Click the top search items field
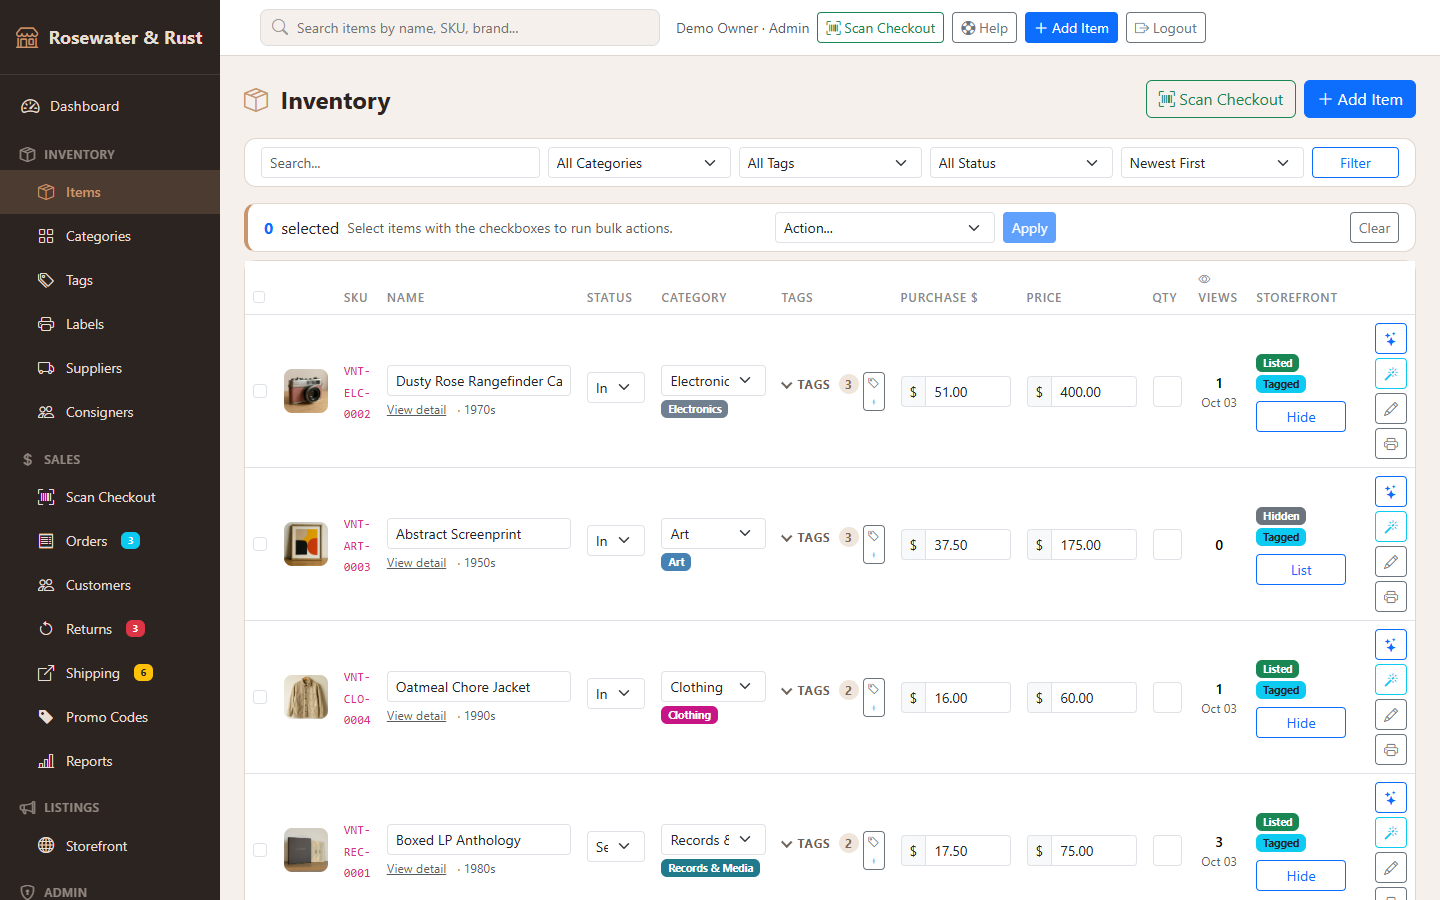1440x900 pixels. point(460,28)
